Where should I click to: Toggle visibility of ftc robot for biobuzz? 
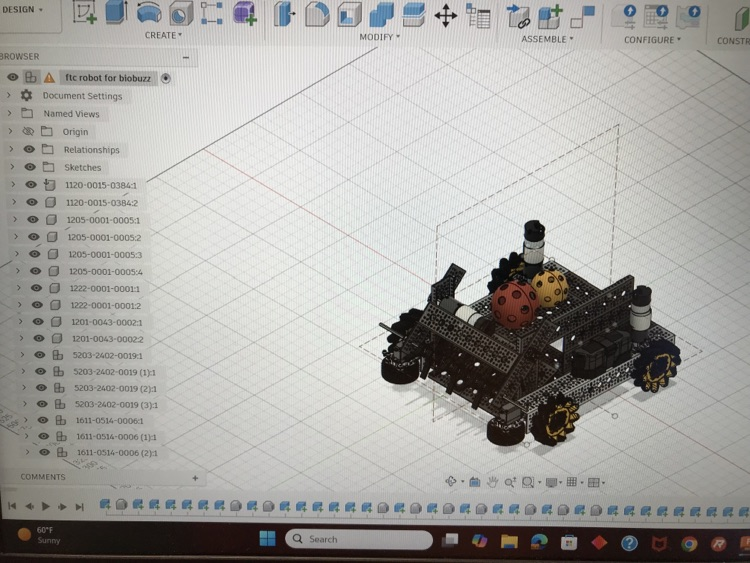pos(12,77)
